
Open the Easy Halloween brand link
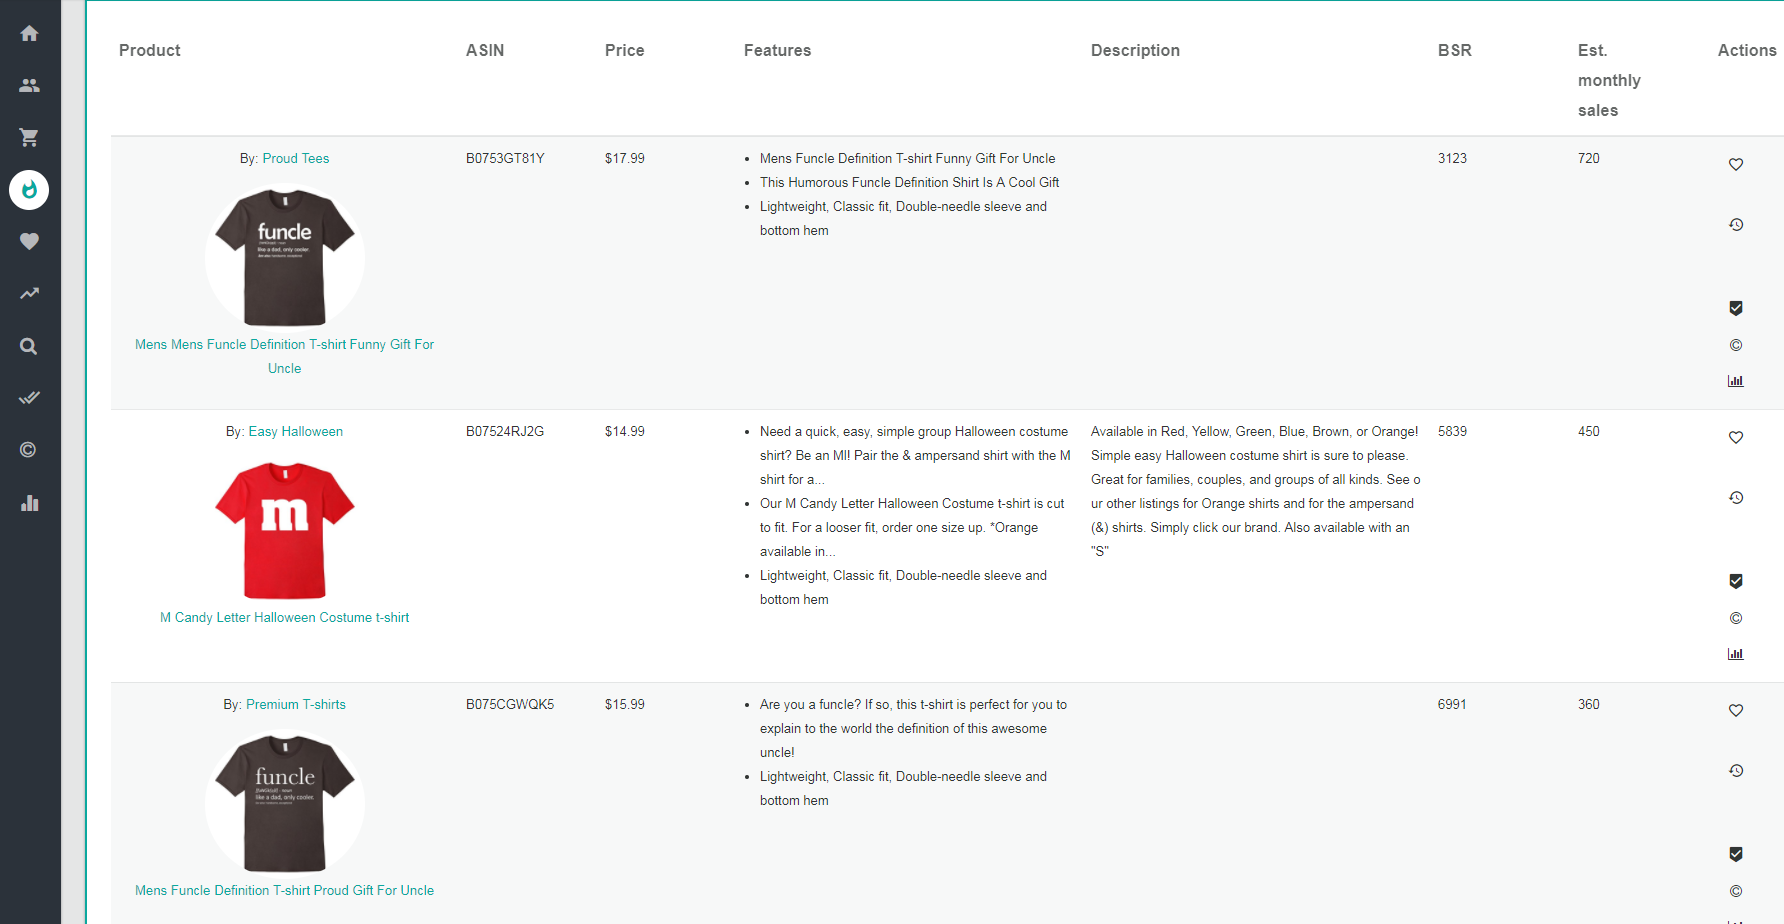pyautogui.click(x=296, y=431)
